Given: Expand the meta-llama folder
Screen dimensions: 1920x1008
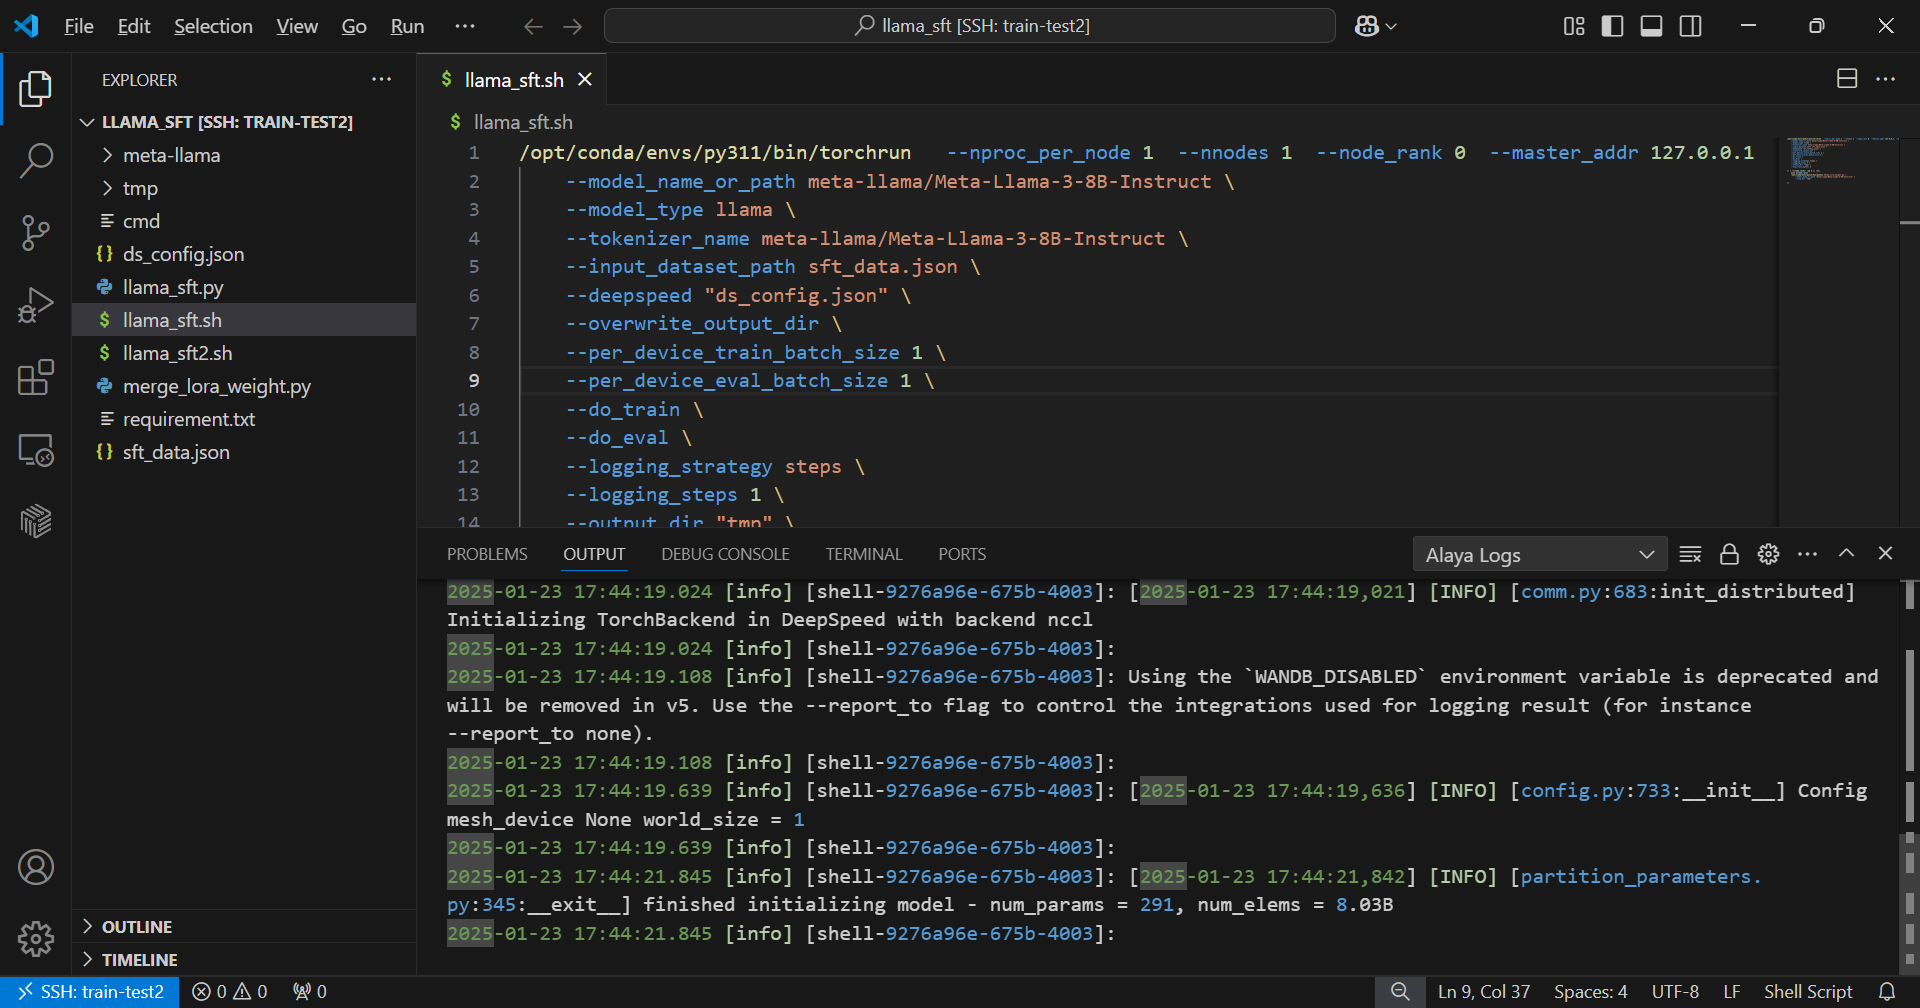Looking at the screenshot, I should pyautogui.click(x=171, y=155).
